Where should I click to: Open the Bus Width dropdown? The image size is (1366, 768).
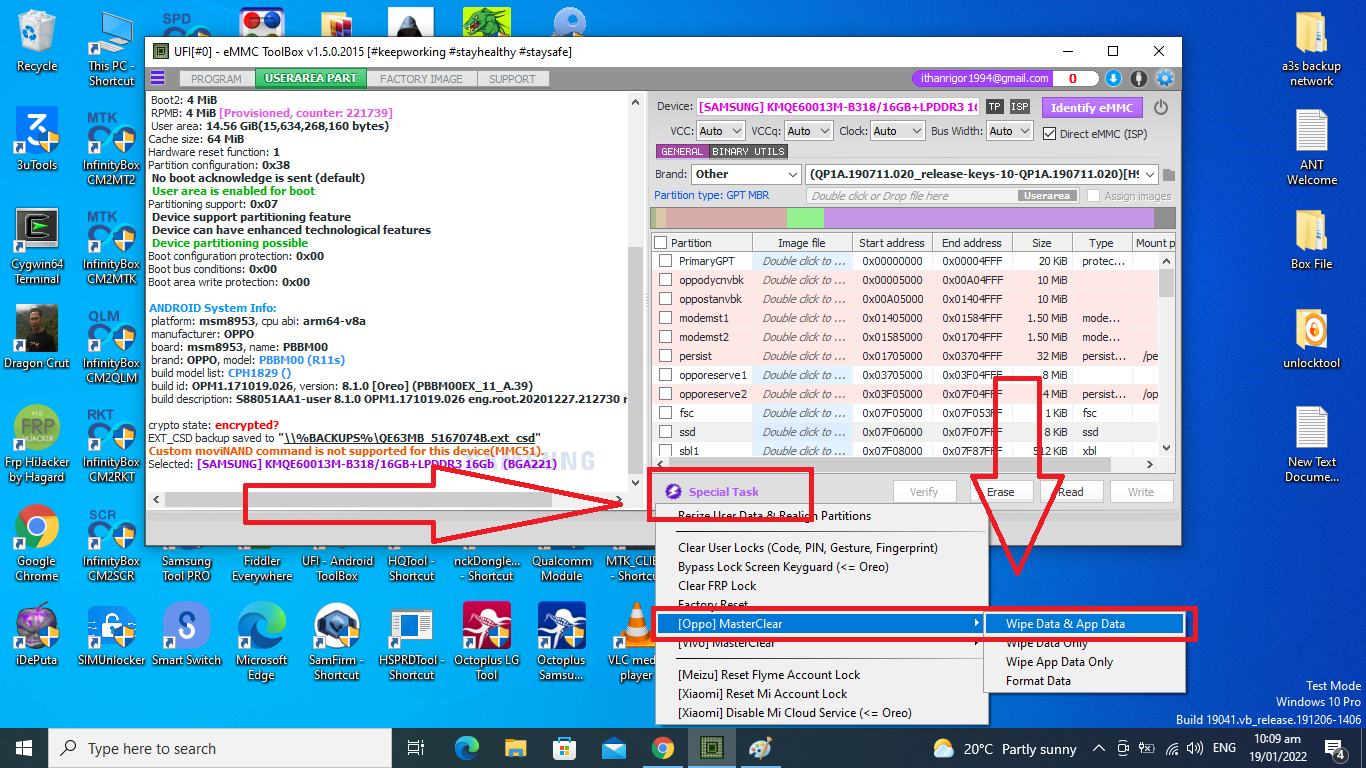(1011, 131)
